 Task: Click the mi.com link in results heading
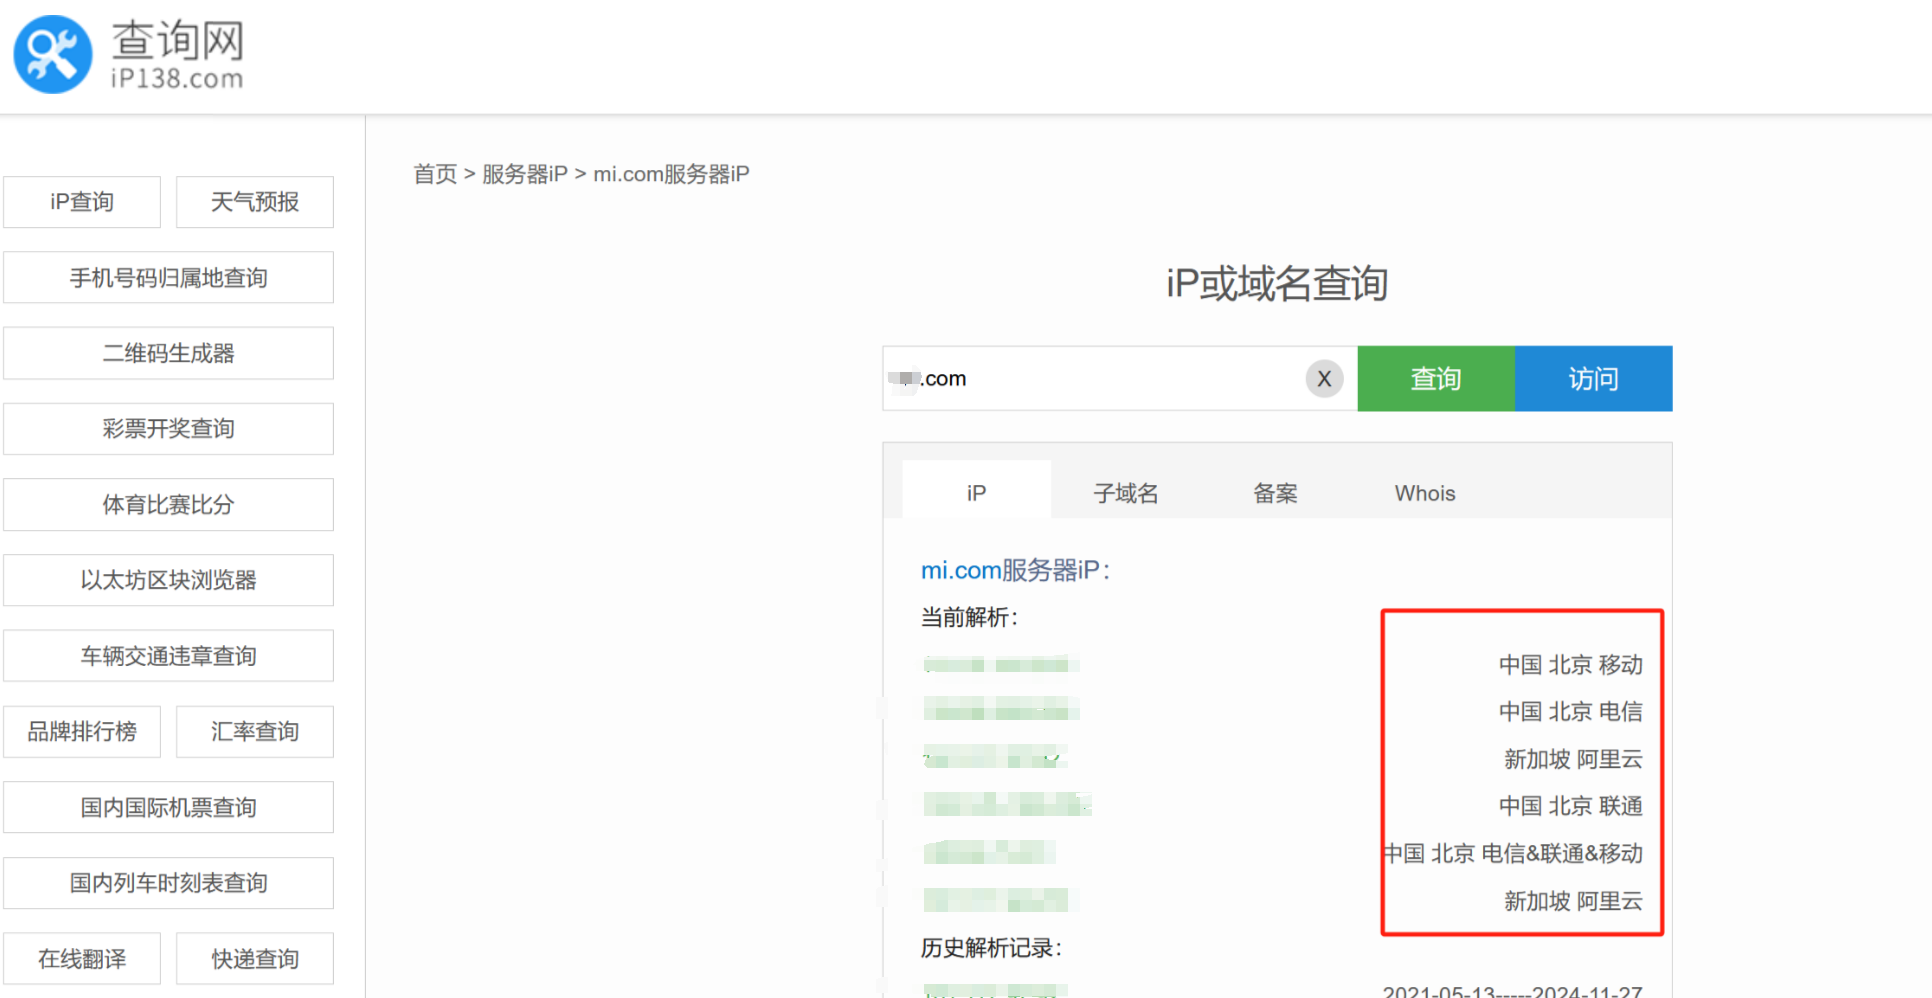961,570
